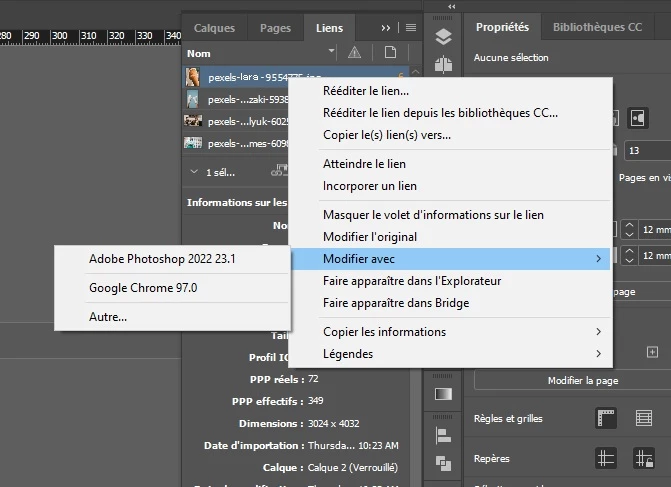Choose Faire apparaître dans l'Explorateur
Viewport: 671px width, 487px height.
coord(451,281)
